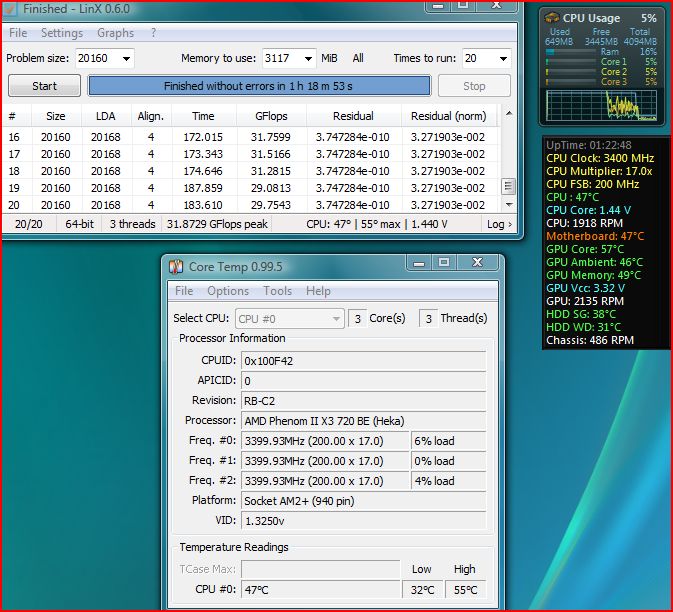This screenshot has width=673, height=612.
Task: Open the Tools menu in Core Temp
Action: click(x=278, y=291)
